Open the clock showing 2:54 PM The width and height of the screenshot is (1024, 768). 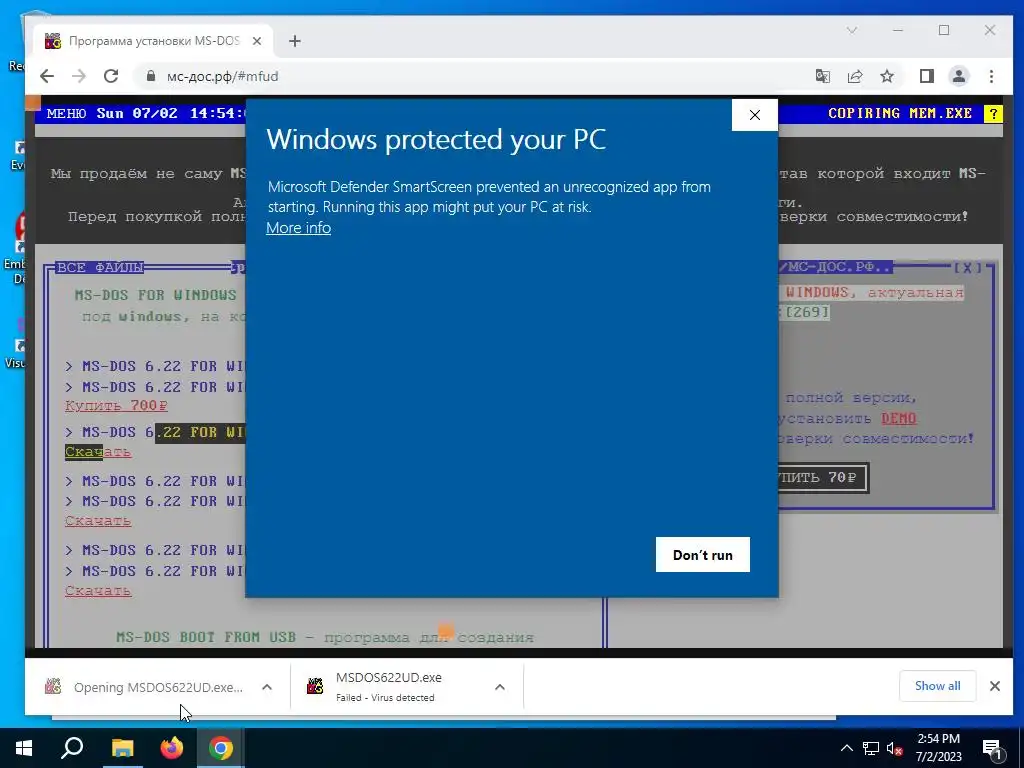(x=938, y=748)
